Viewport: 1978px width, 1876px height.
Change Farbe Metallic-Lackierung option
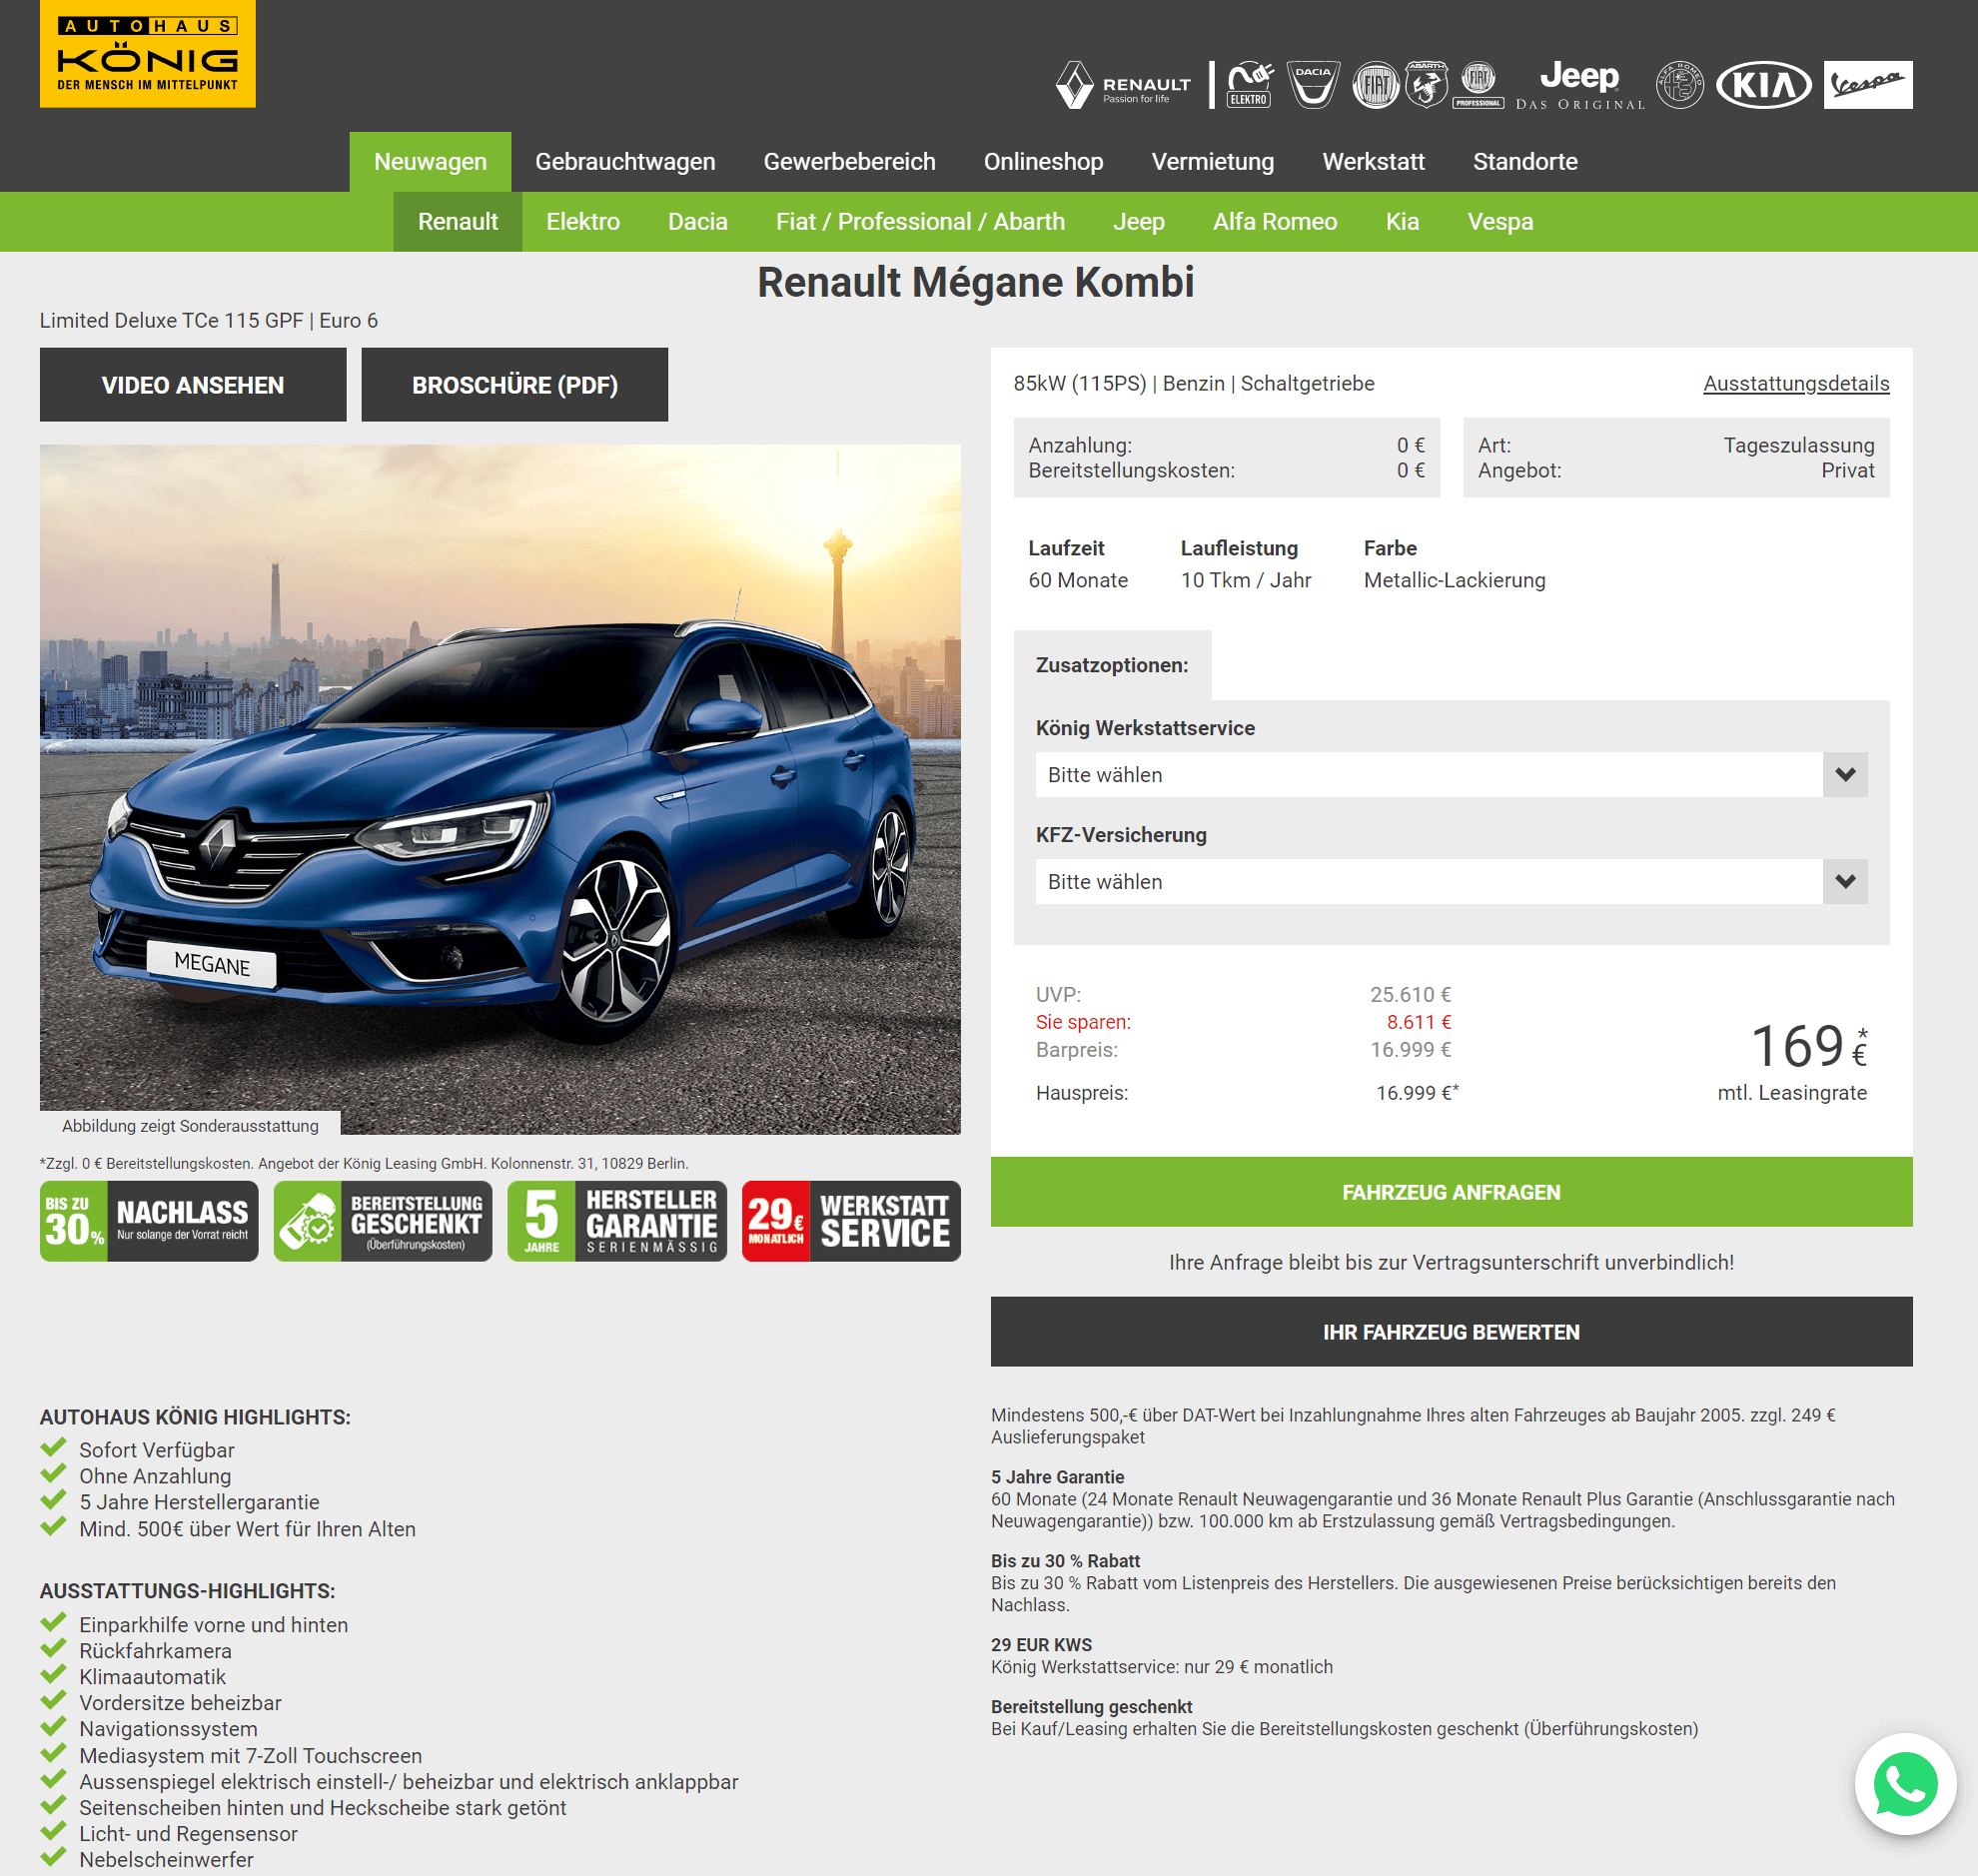pos(1454,581)
